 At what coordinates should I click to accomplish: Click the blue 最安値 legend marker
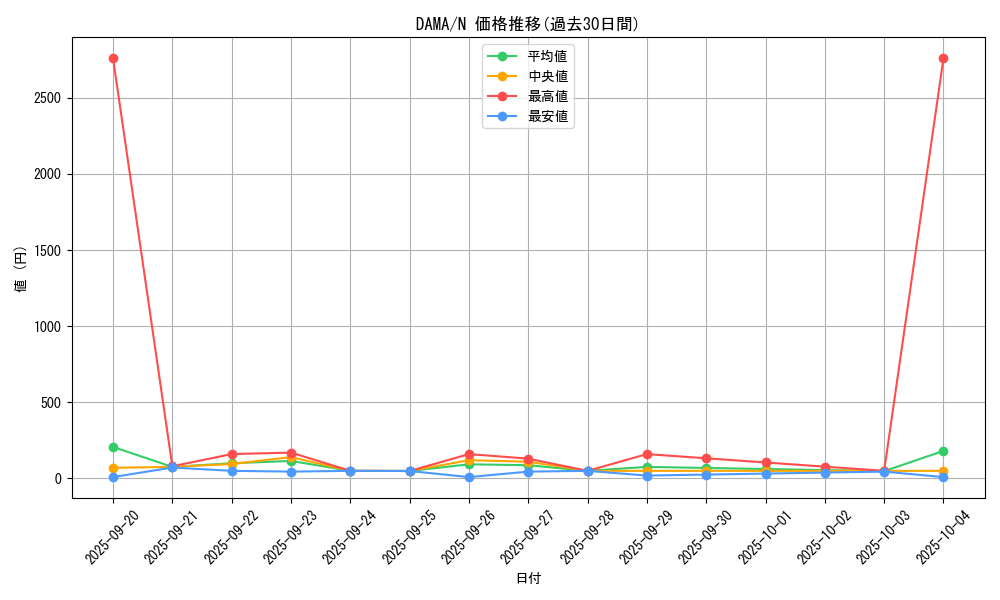(x=503, y=116)
